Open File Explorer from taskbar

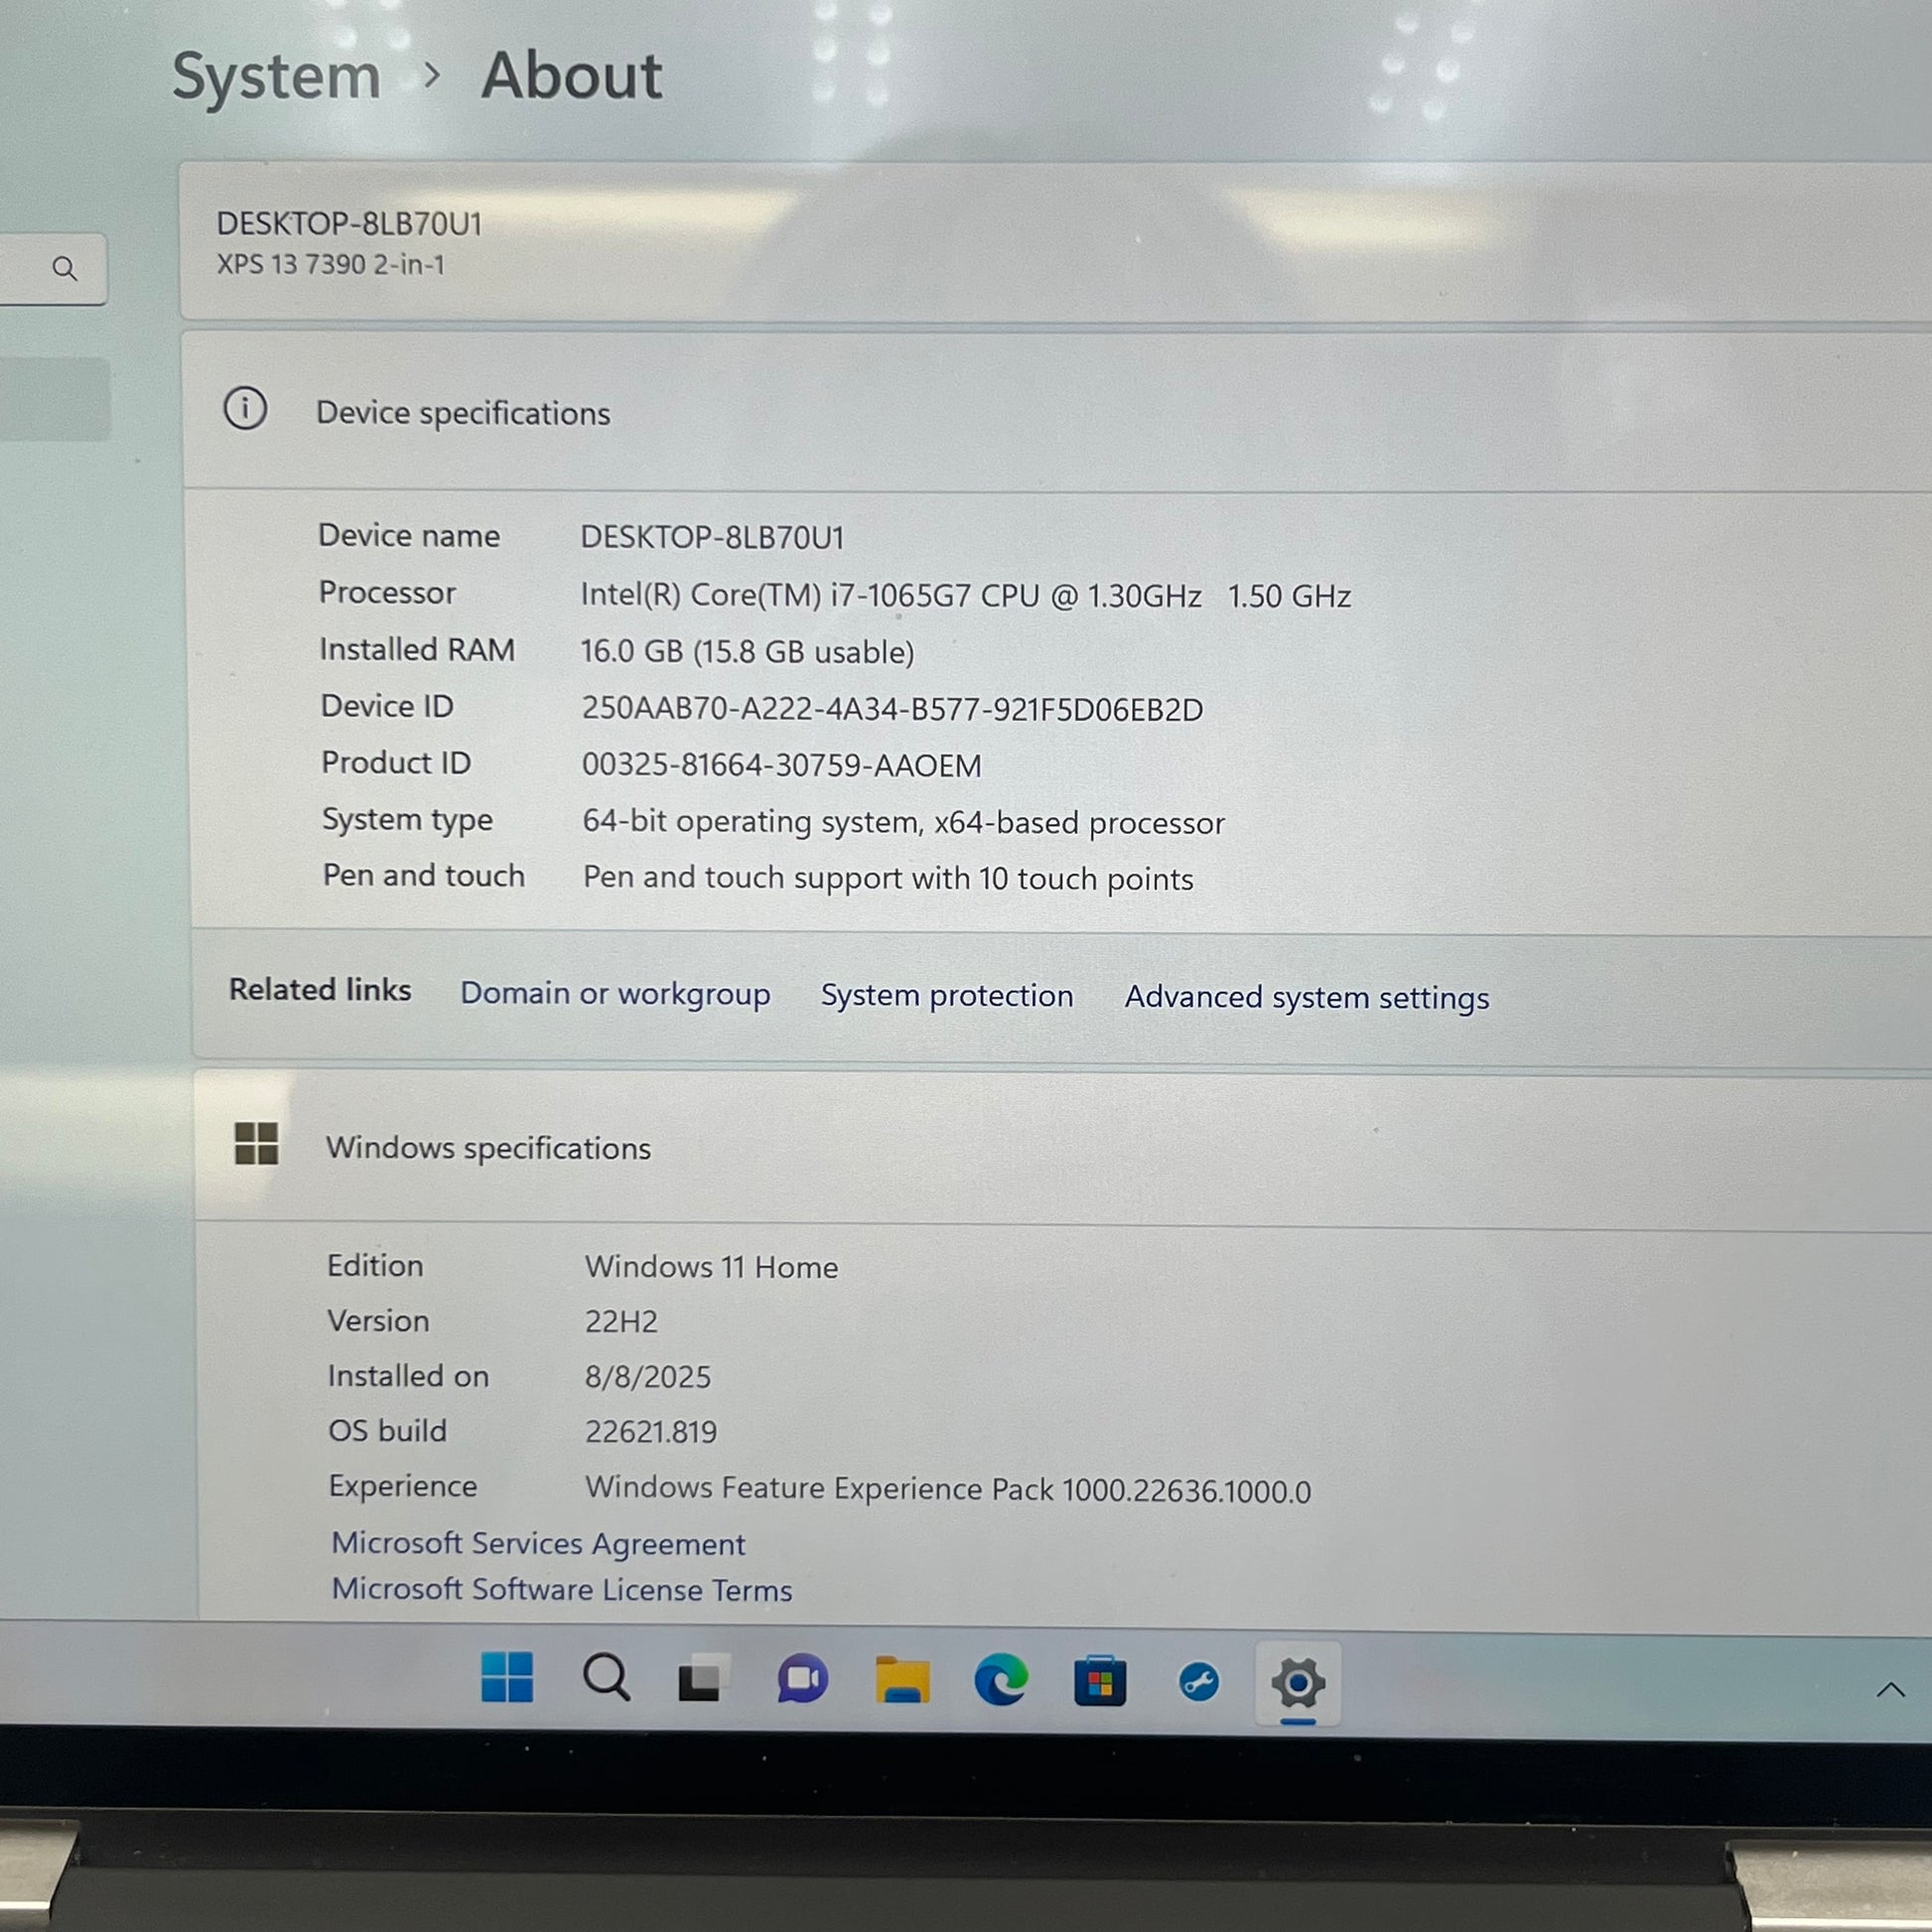(x=902, y=1680)
